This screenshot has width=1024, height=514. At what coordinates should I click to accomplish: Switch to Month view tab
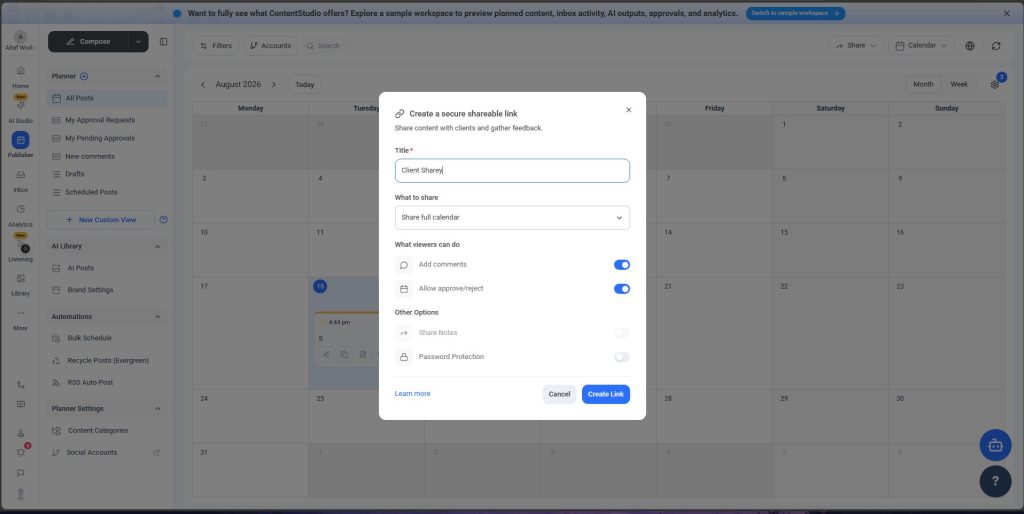coord(923,84)
